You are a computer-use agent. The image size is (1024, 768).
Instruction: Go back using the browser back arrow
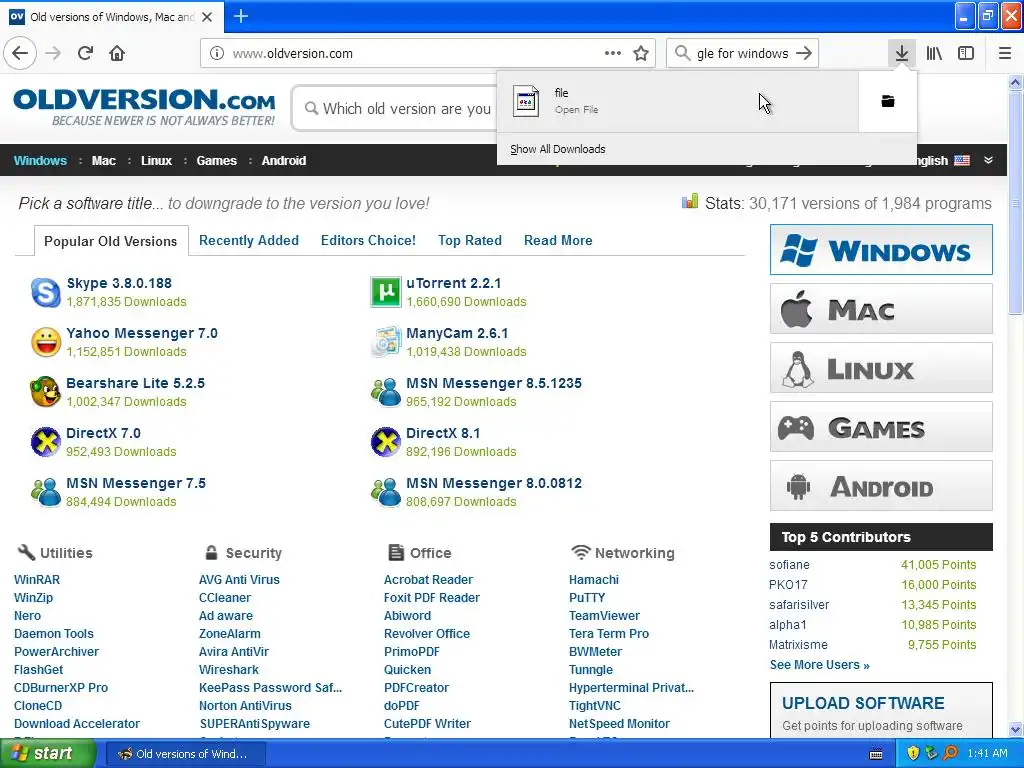(20, 54)
